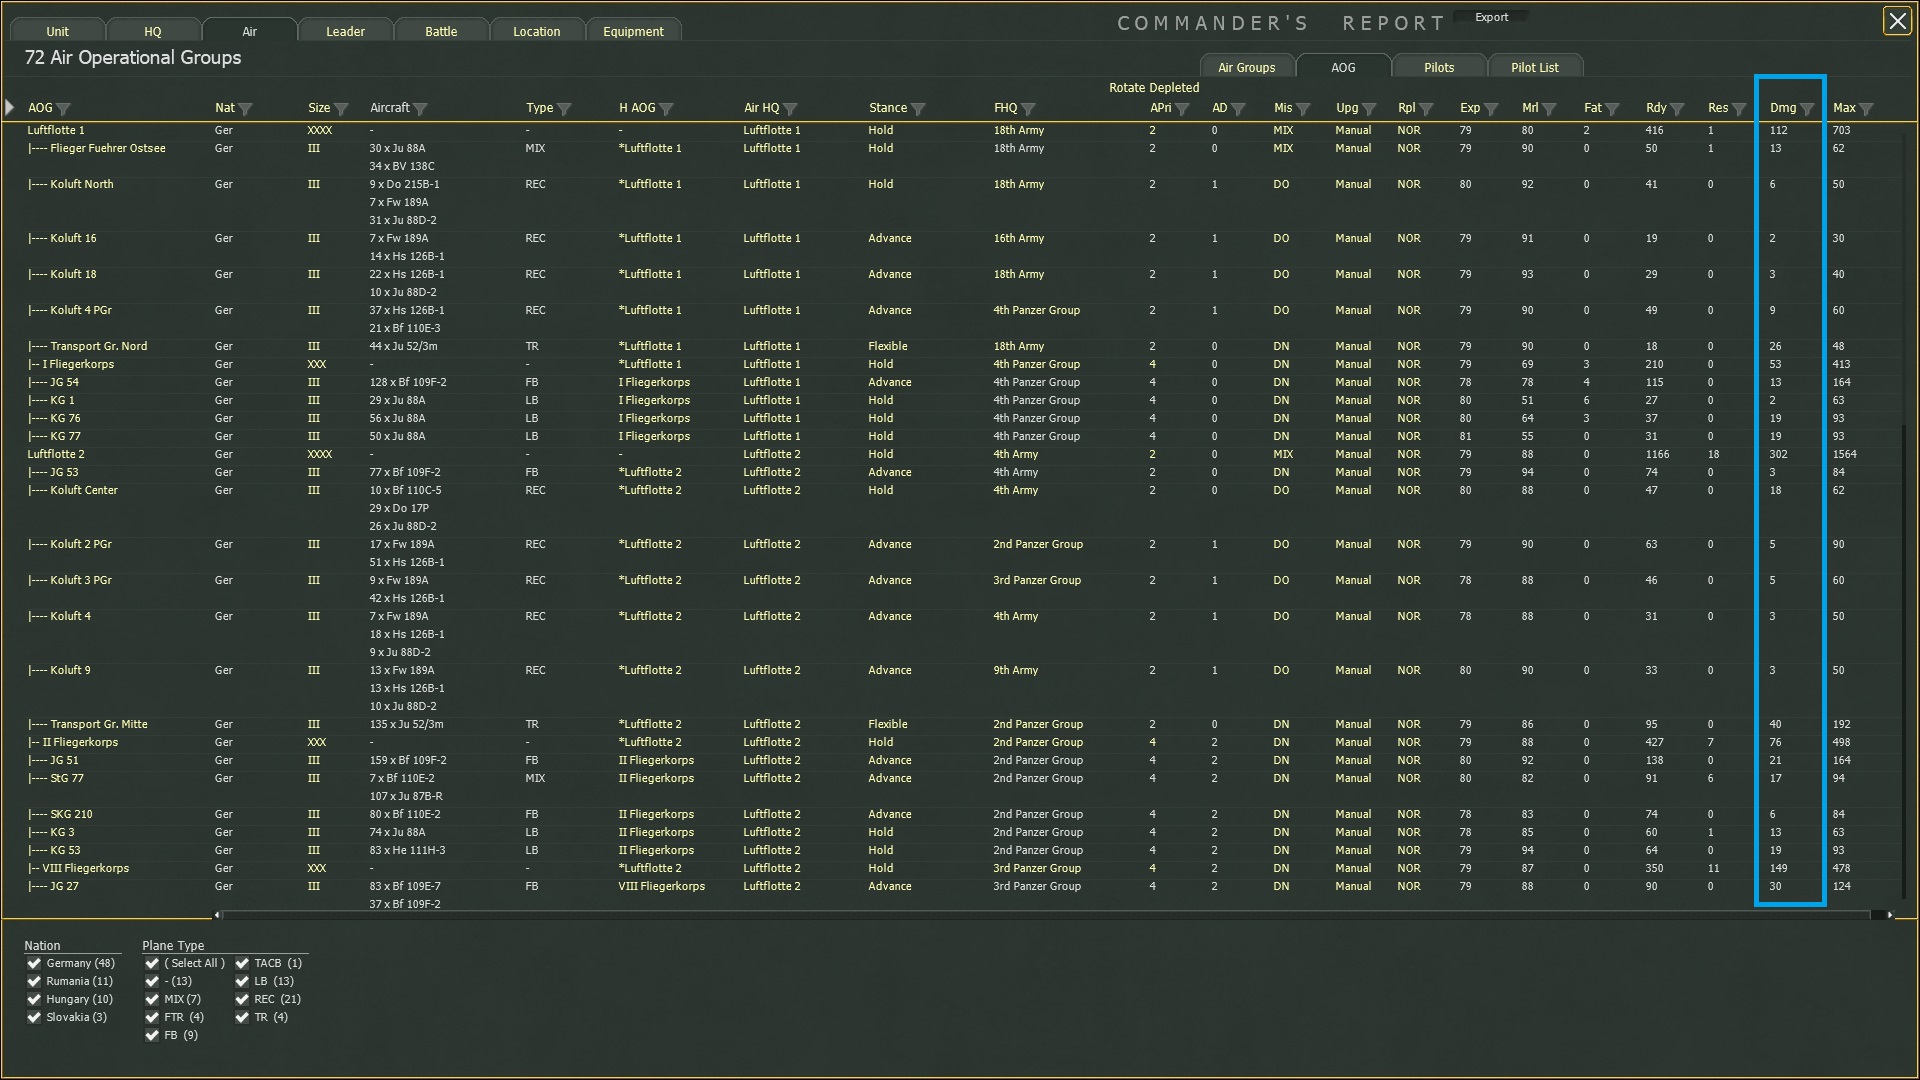The height and width of the screenshot is (1080, 1920).
Task: Open the Size column filter dropdown
Action: pos(342,109)
